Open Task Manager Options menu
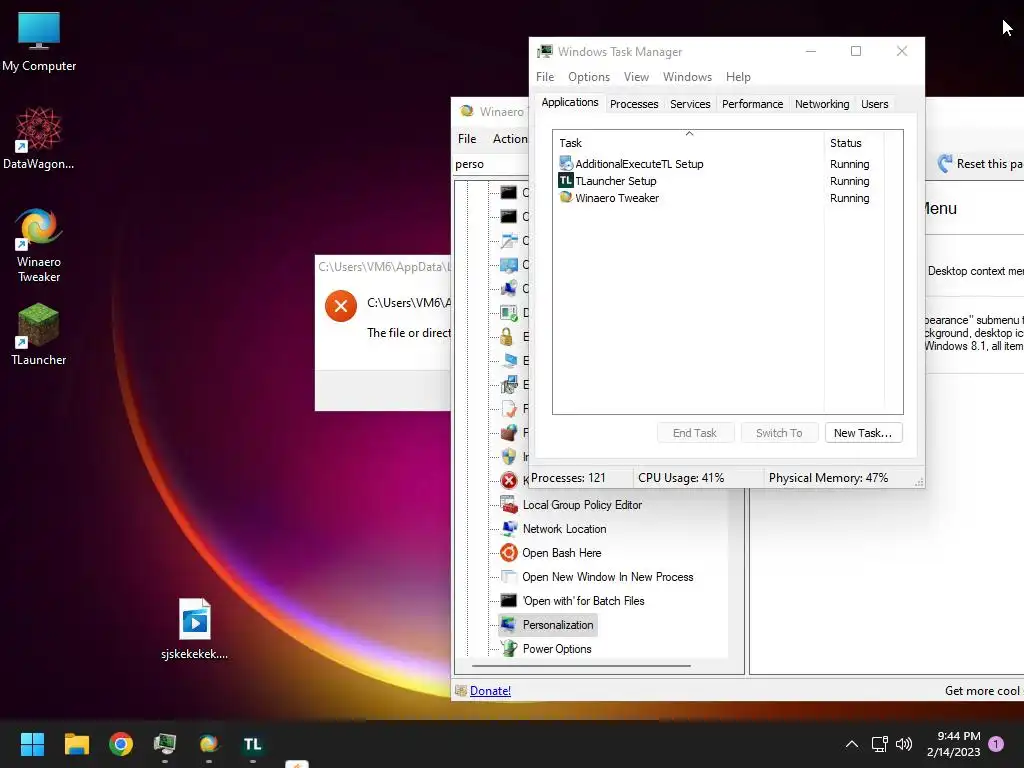Image resolution: width=1024 pixels, height=768 pixels. click(588, 77)
